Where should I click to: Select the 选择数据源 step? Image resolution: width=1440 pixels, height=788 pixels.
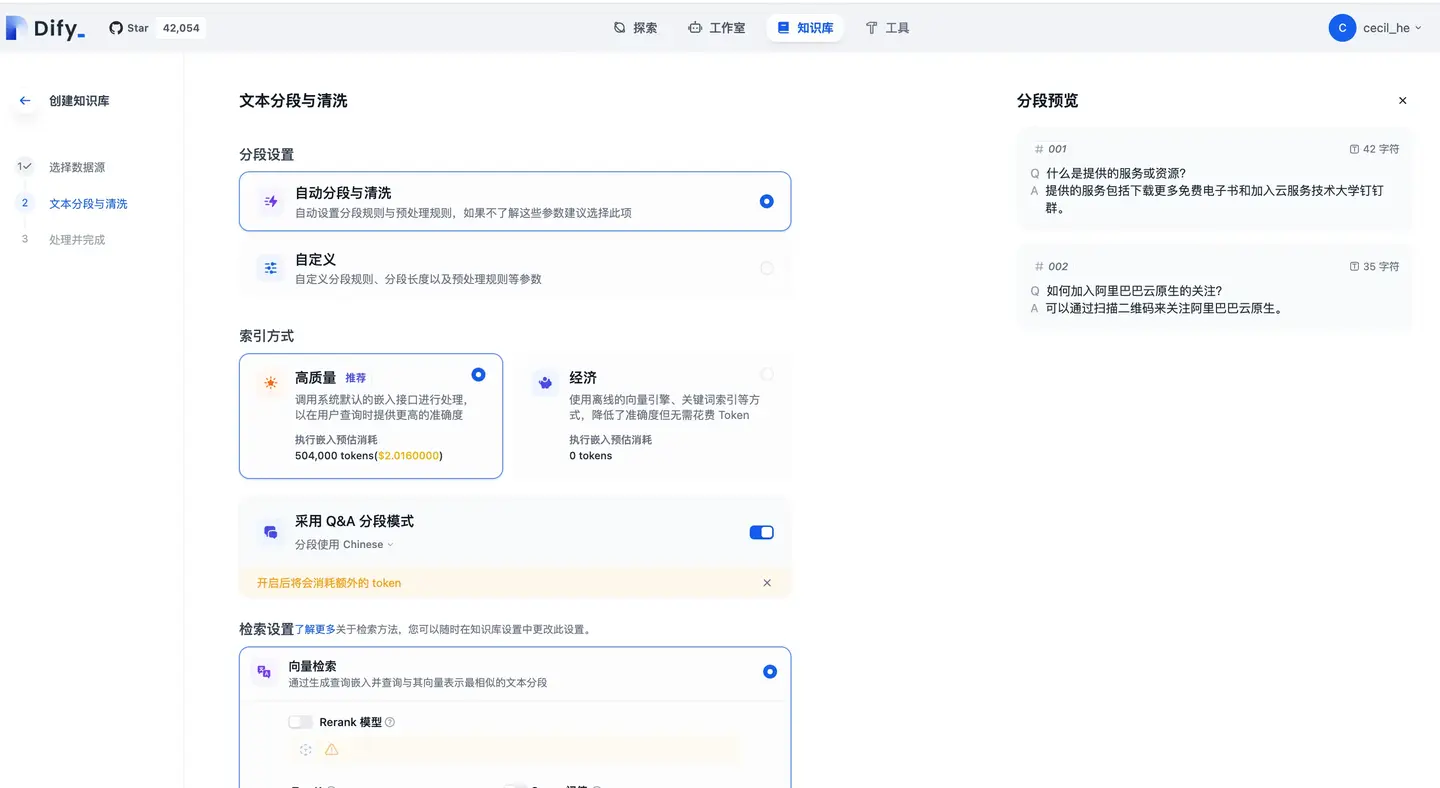(75, 167)
